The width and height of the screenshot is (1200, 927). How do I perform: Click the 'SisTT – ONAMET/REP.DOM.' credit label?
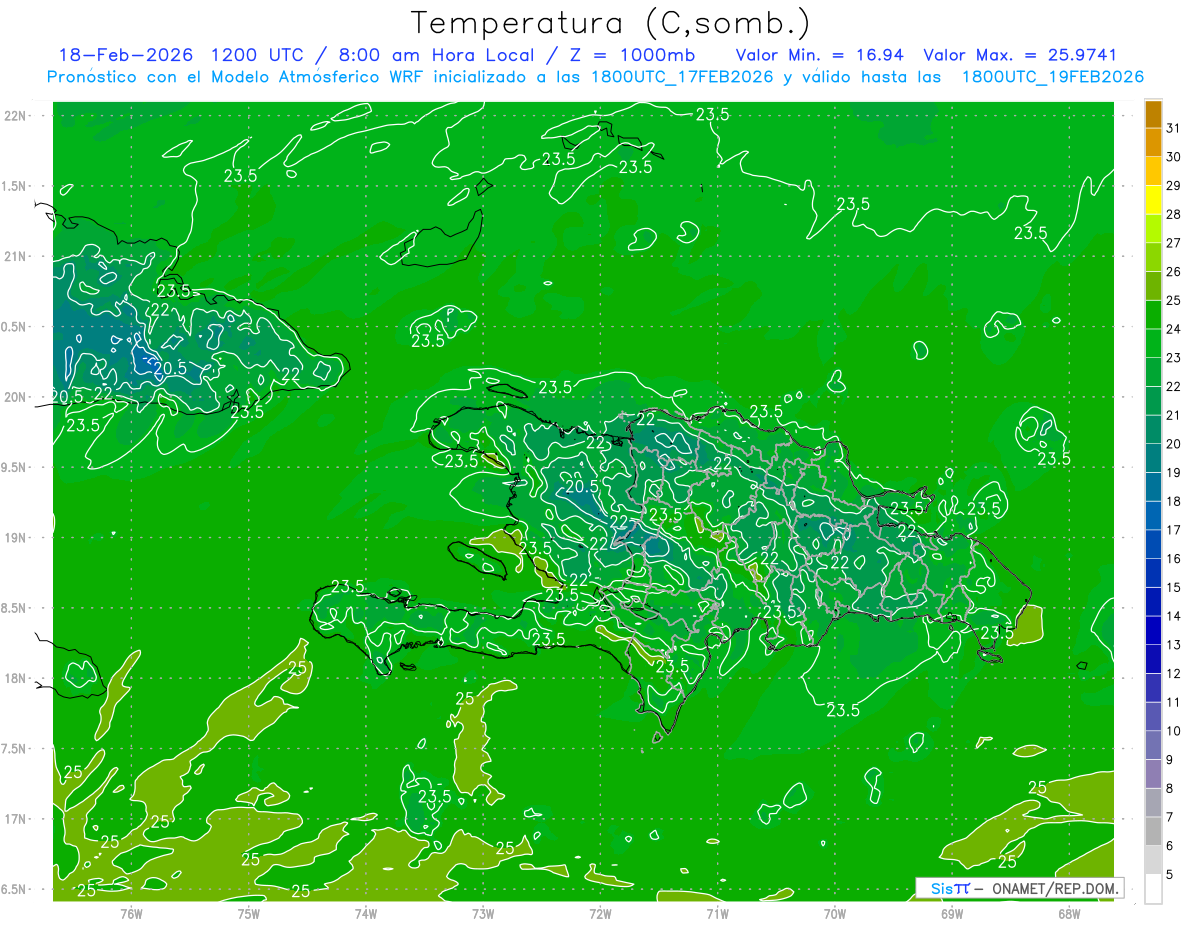(1020, 888)
